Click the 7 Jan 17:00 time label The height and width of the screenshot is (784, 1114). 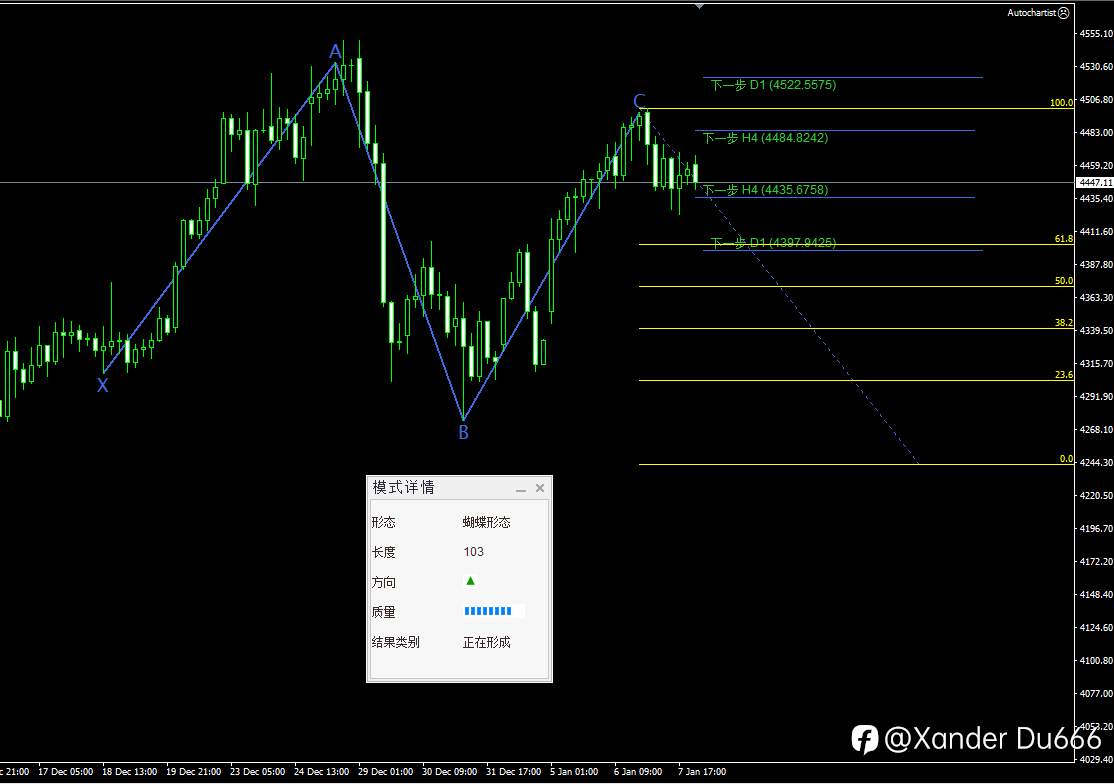pyautogui.click(x=702, y=771)
